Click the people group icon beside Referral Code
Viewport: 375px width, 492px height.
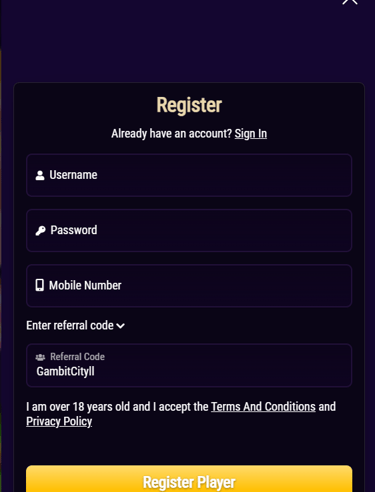tap(40, 357)
